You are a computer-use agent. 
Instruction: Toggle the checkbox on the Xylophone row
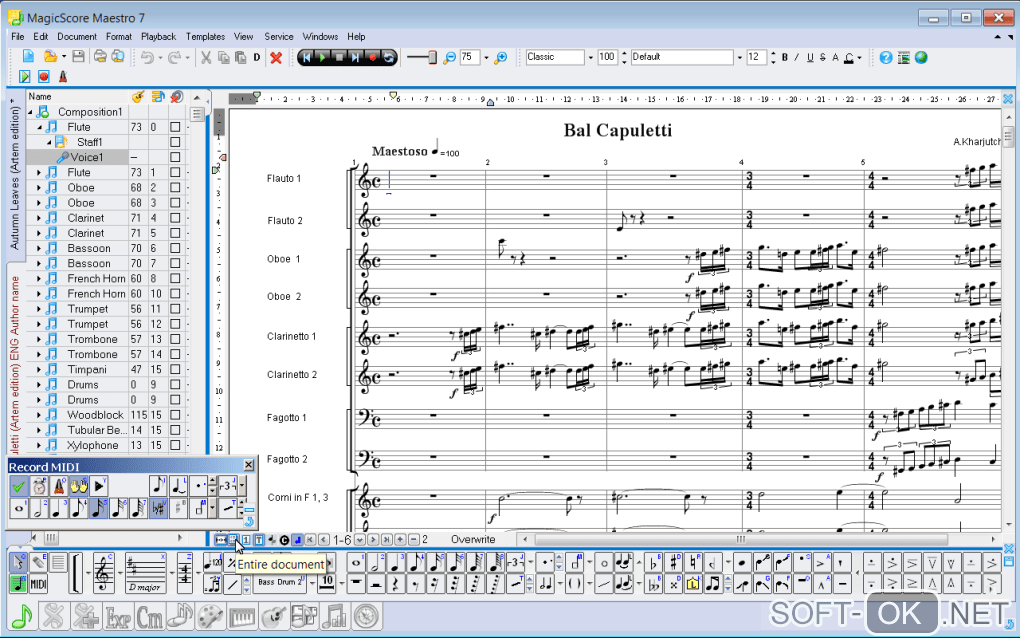tap(175, 445)
